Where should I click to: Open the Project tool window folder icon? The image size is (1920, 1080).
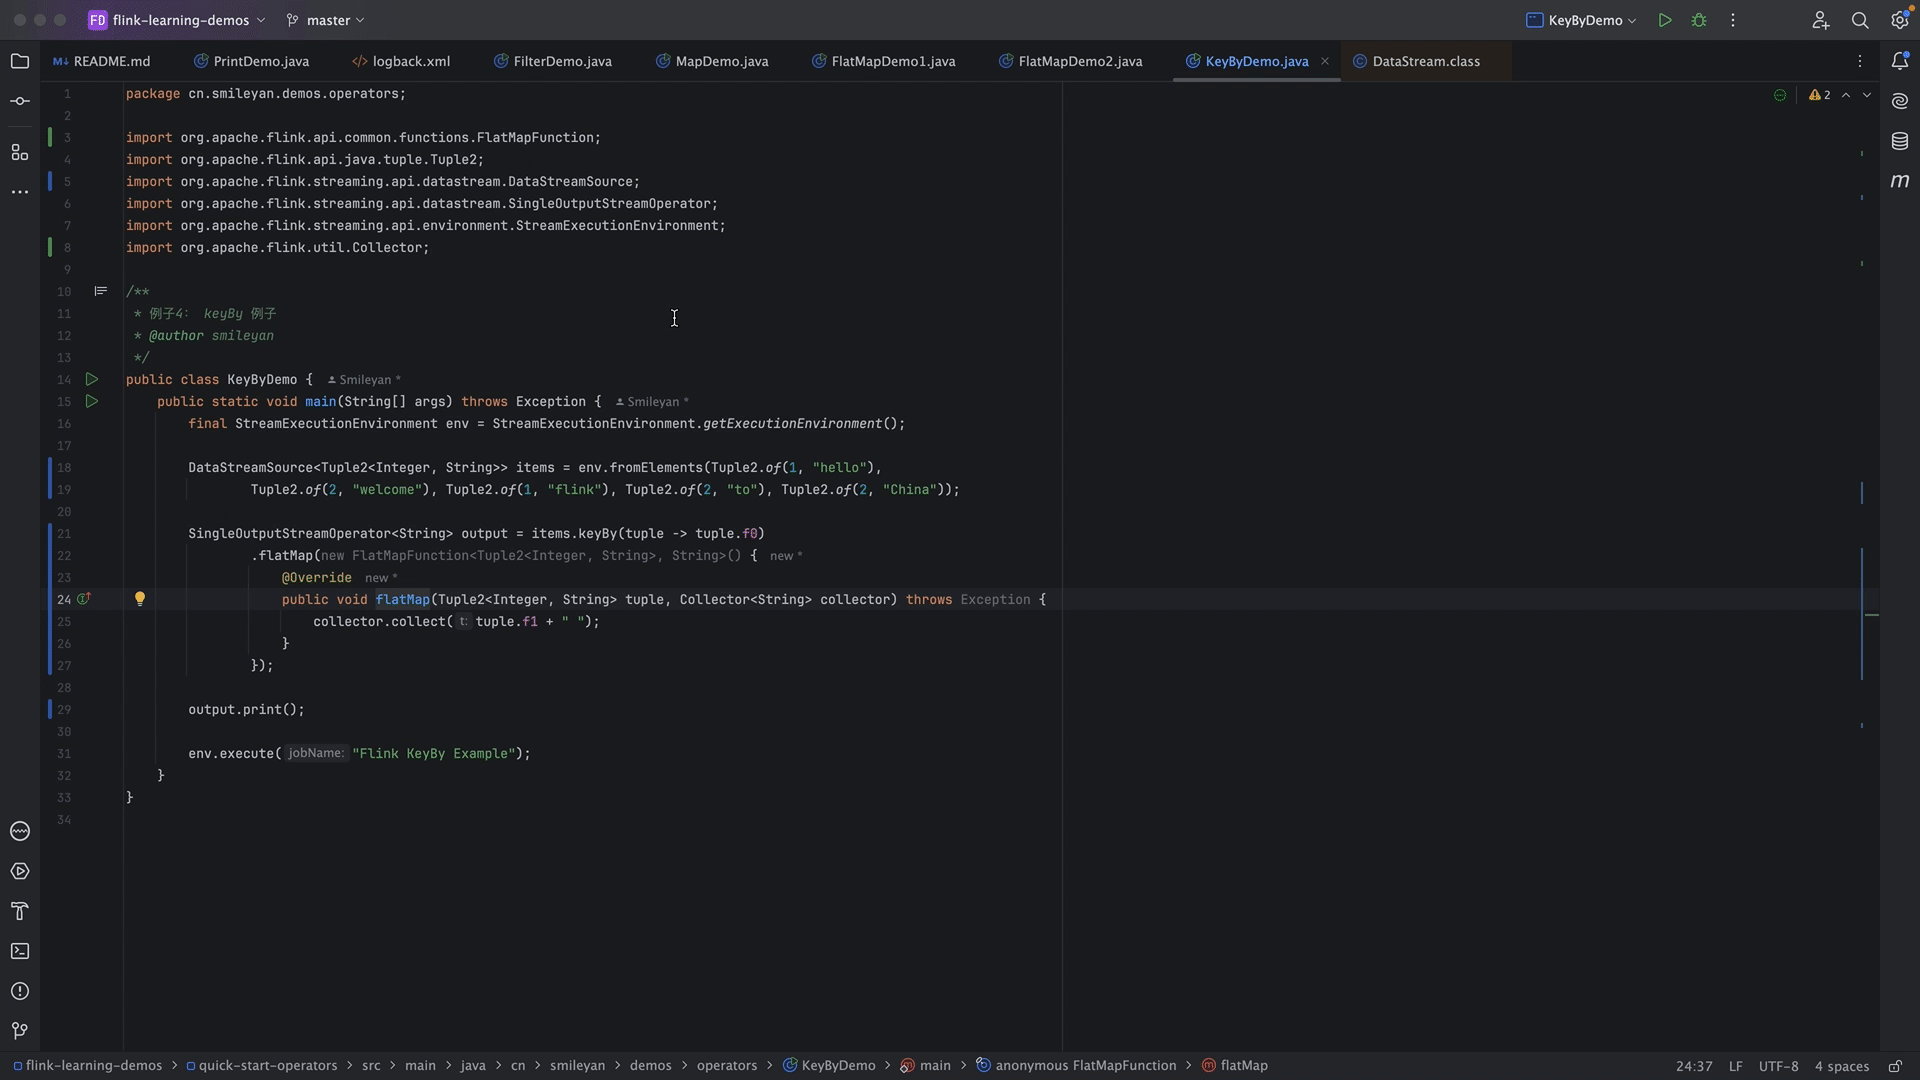[20, 62]
